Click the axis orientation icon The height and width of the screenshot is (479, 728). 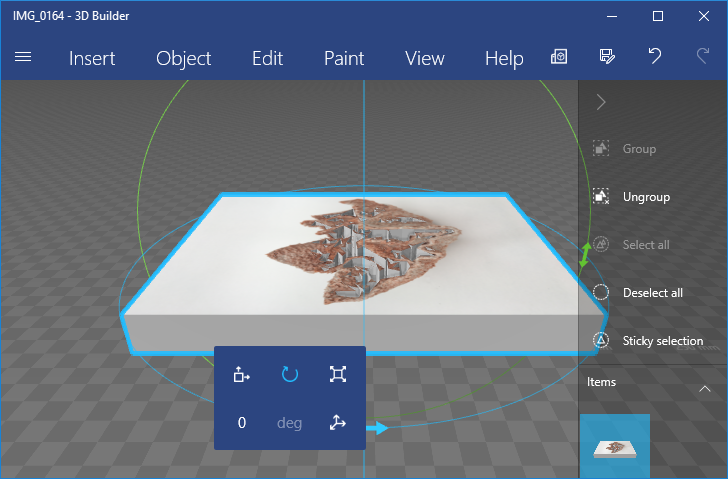coord(338,423)
